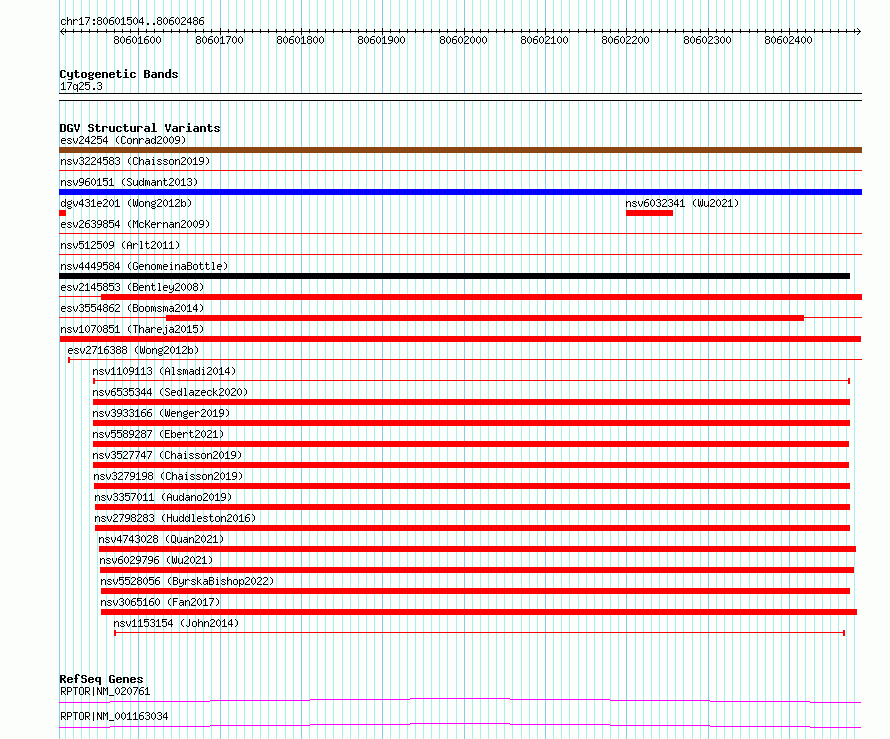
Task: Open nsv512509 (Arlt2011) variant label
Action: coord(120,245)
